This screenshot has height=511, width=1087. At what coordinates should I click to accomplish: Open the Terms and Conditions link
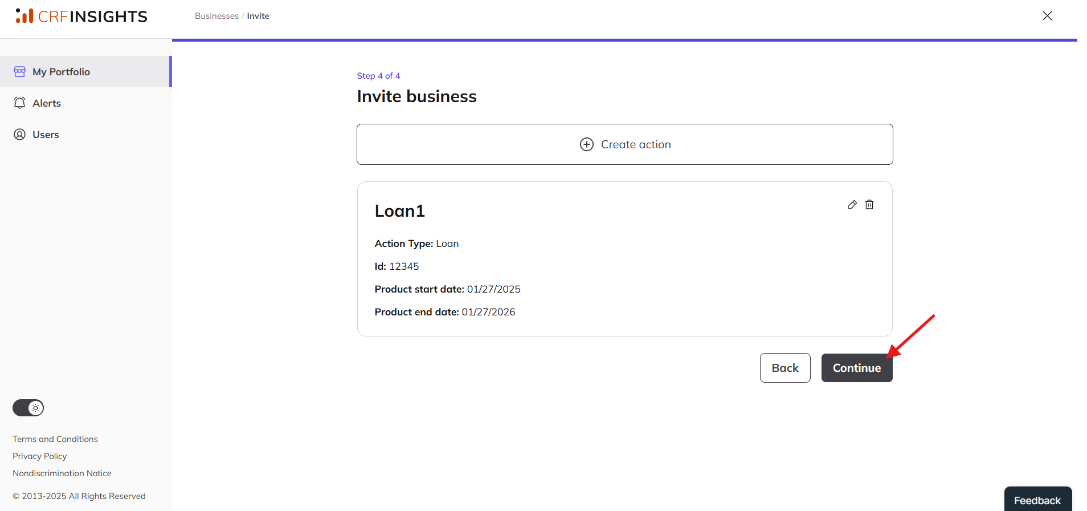coord(55,439)
